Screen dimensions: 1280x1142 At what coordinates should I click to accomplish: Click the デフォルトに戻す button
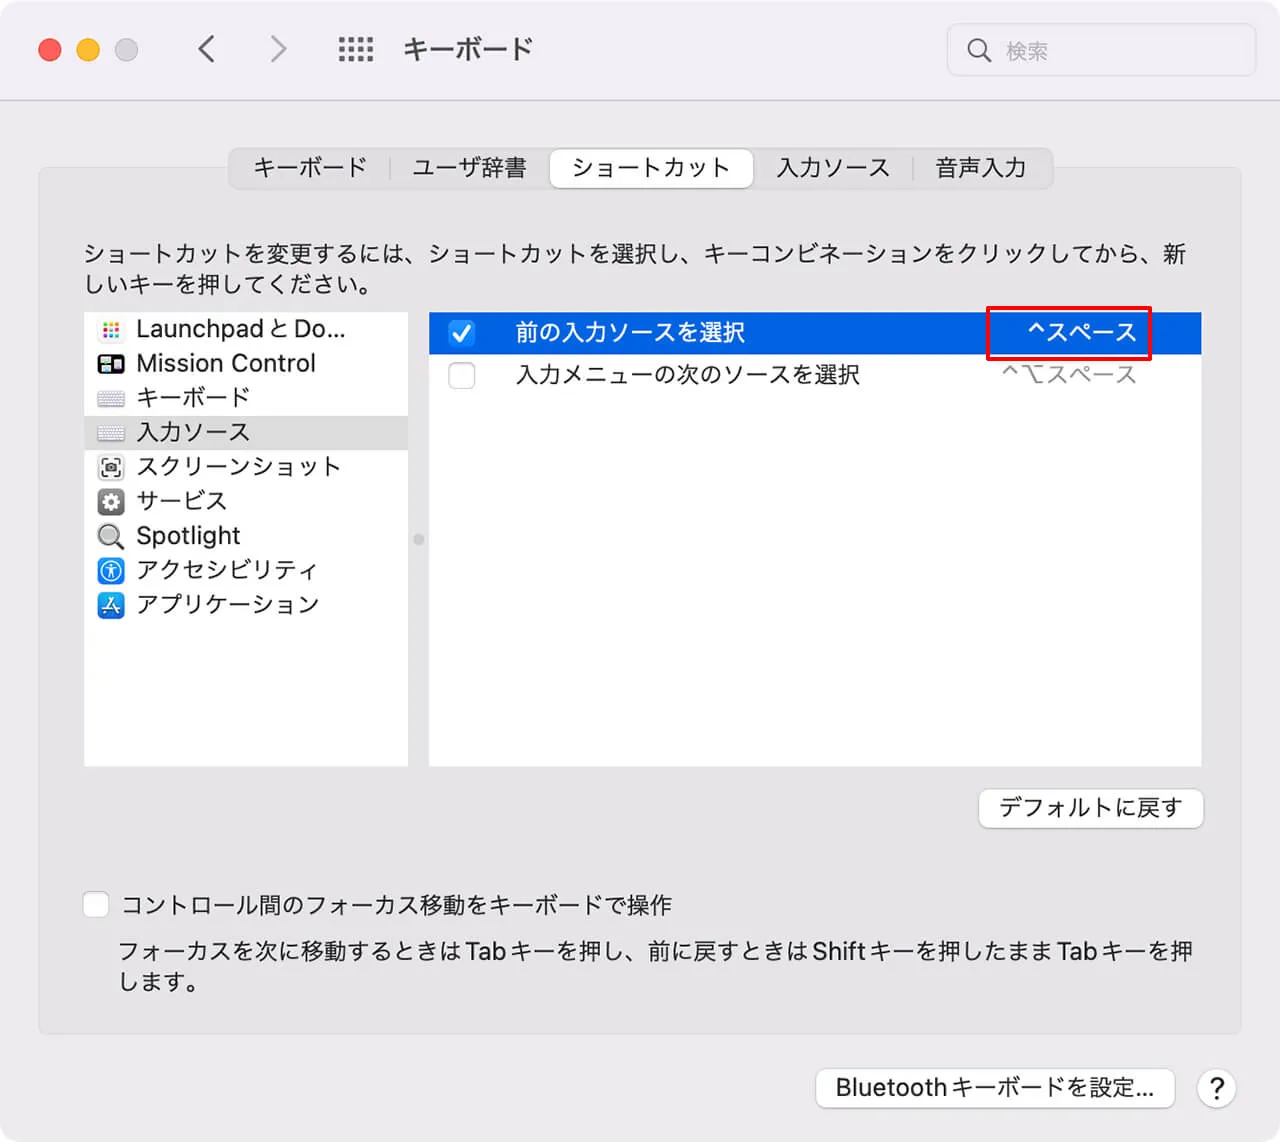[x=1090, y=808]
